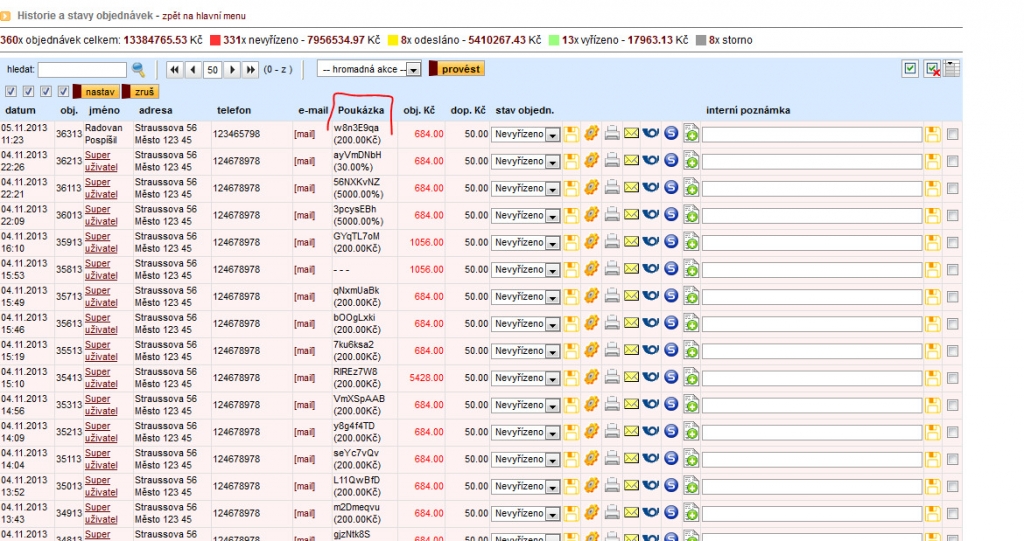This screenshot has width=1024, height=541.
Task: Tick the row checkbox for order 35913
Action: pos(953,242)
